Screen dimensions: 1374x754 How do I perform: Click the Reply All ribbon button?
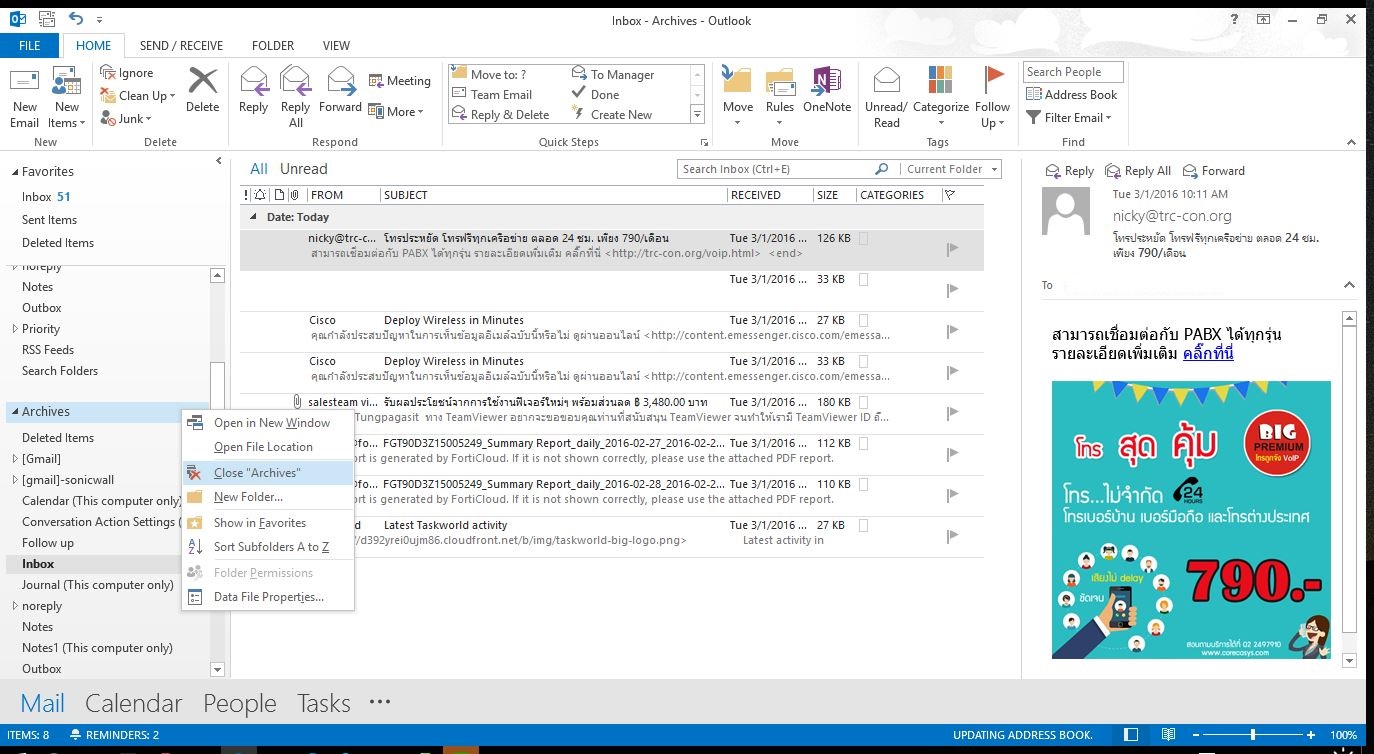tap(295, 97)
